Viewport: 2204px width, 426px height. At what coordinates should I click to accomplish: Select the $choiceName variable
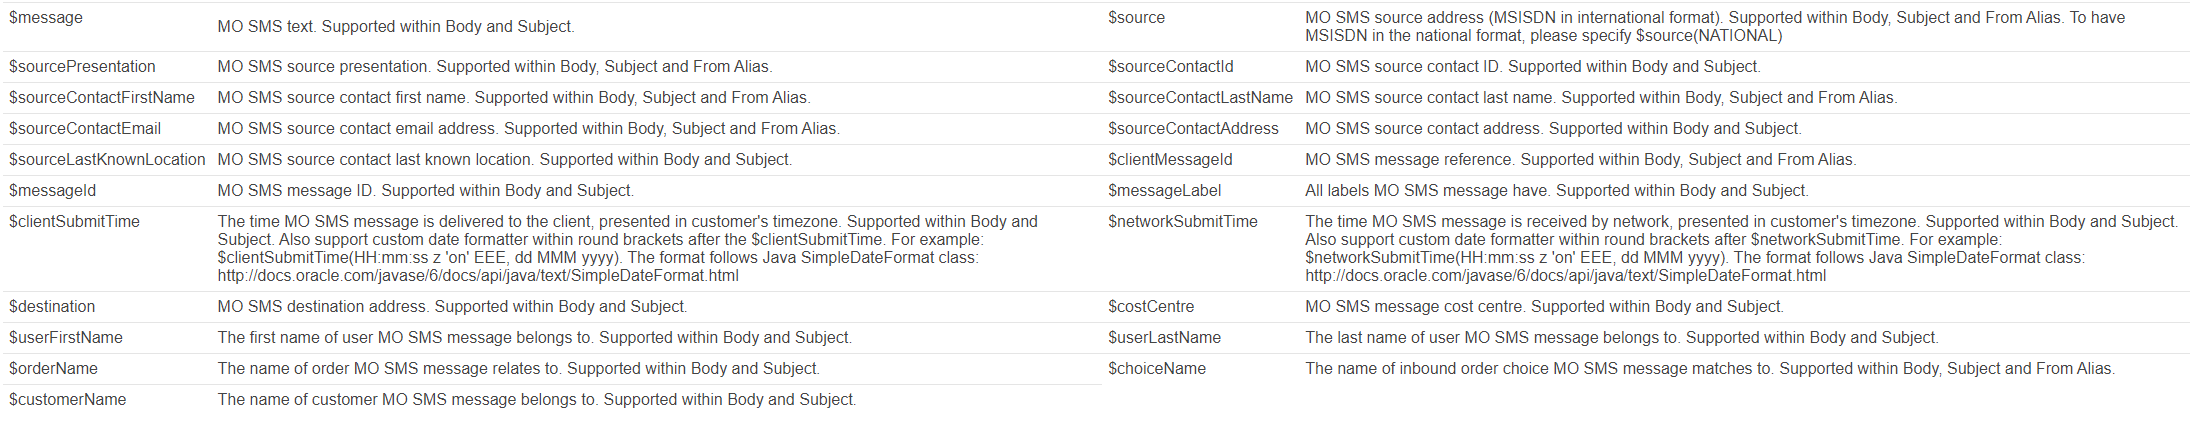click(x=1157, y=369)
